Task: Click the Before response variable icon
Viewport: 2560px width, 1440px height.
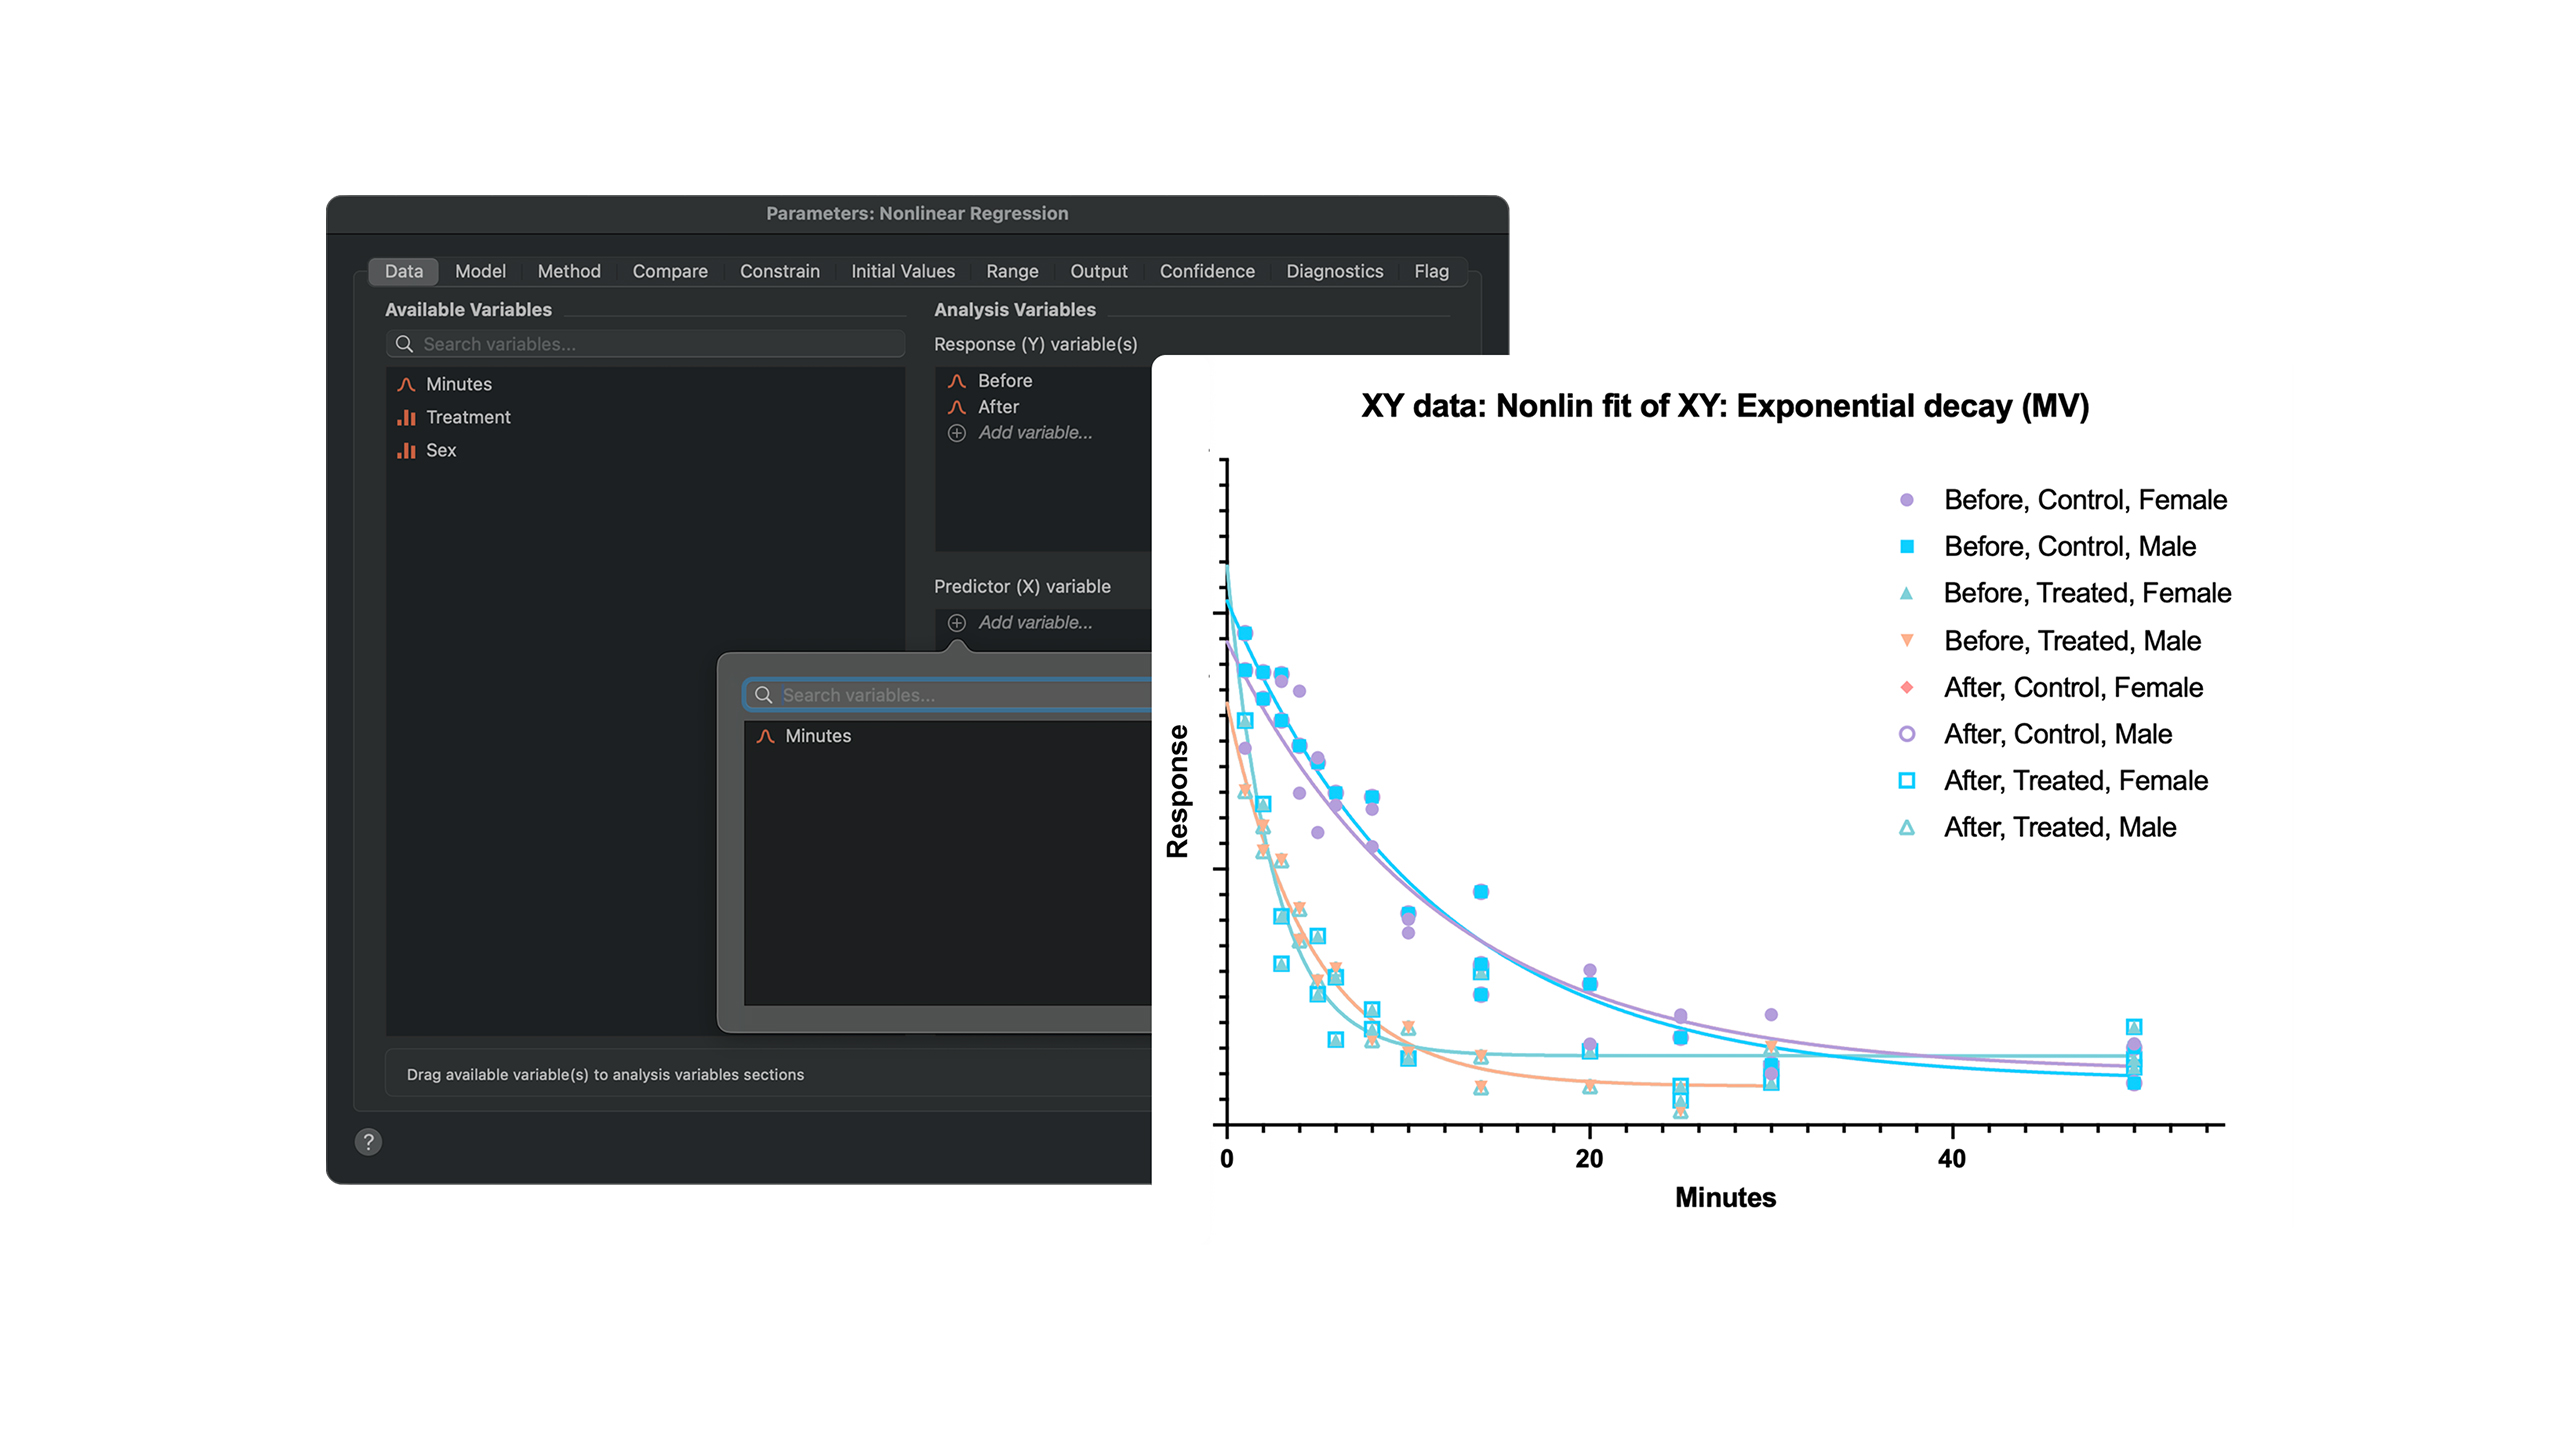Action: (957, 381)
